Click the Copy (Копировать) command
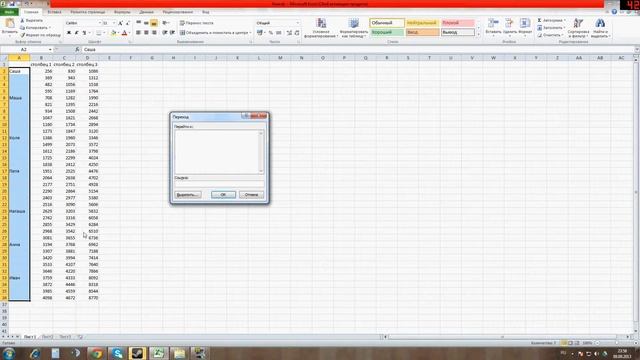 coord(35,28)
